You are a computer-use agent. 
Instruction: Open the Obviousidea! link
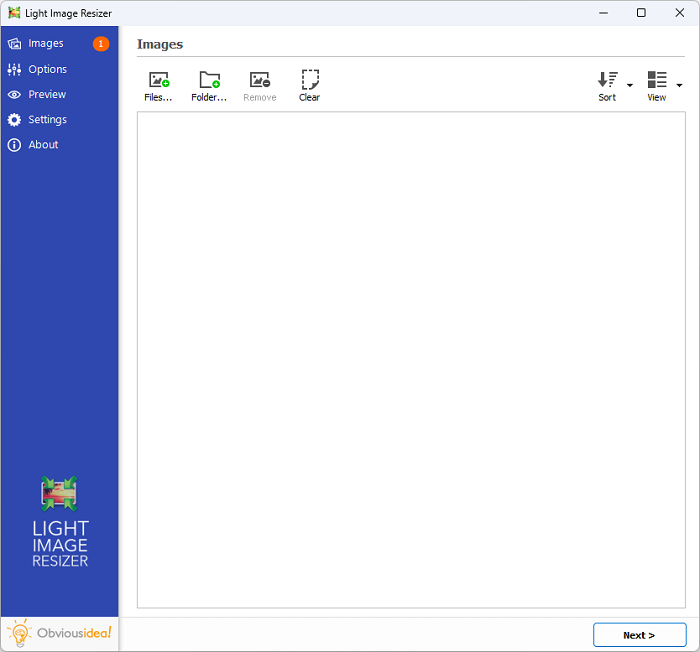(59, 633)
